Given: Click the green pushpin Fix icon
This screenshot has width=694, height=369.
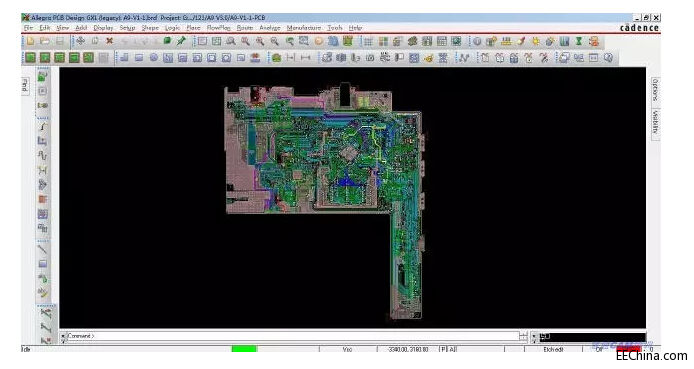Looking at the screenshot, I should tap(181, 42).
